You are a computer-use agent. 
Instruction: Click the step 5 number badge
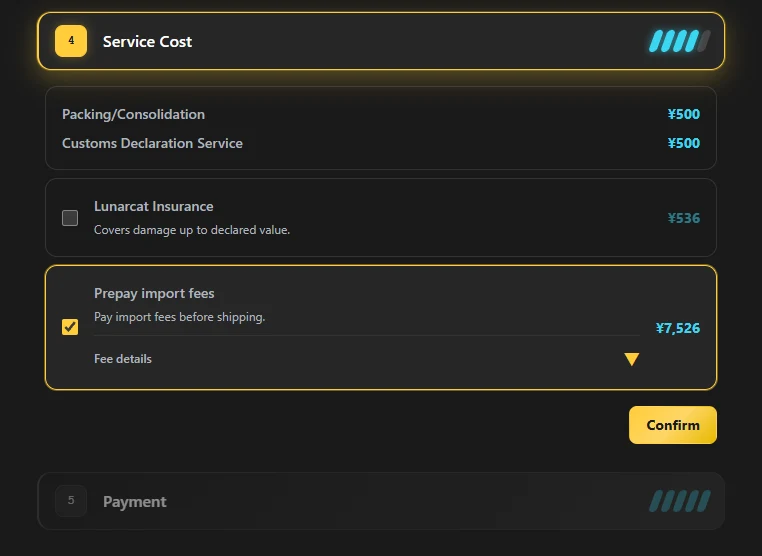pos(71,501)
